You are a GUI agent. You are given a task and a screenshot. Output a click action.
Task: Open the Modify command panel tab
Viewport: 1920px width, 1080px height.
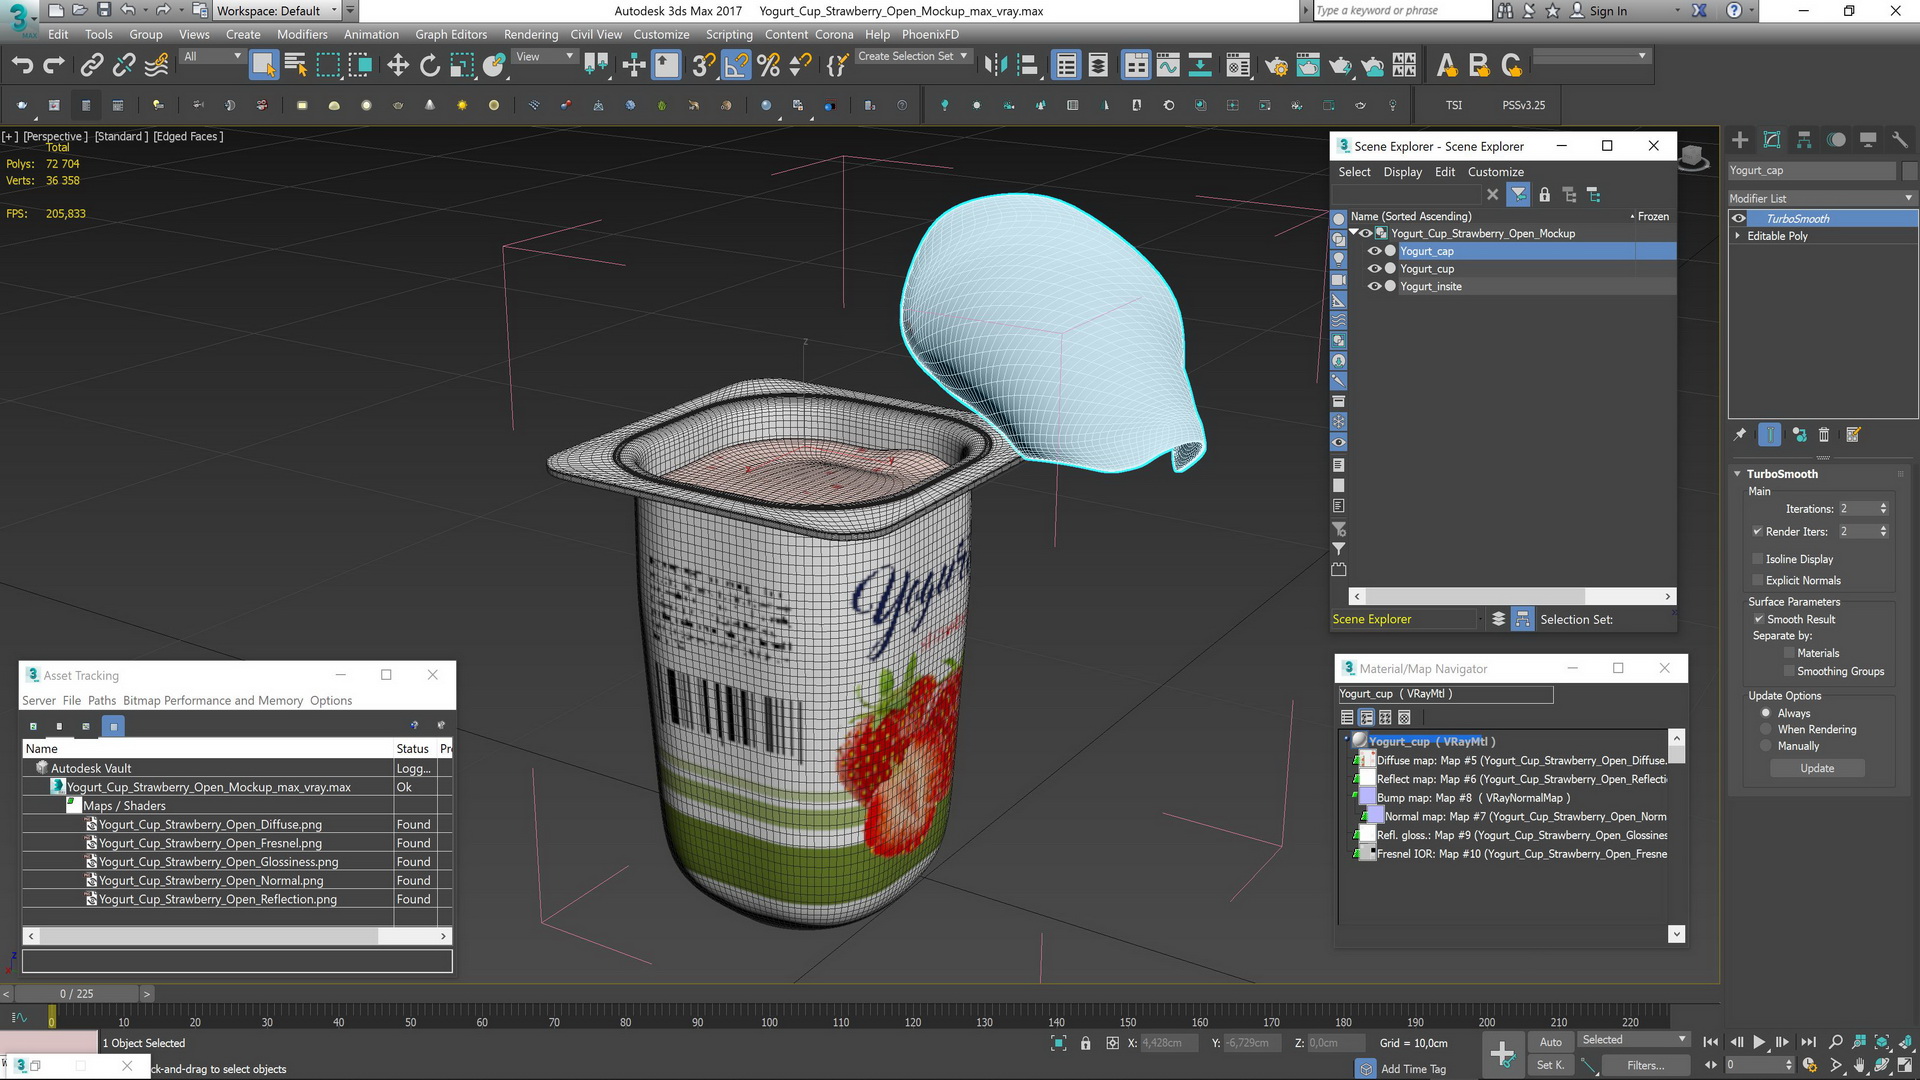(x=1772, y=140)
